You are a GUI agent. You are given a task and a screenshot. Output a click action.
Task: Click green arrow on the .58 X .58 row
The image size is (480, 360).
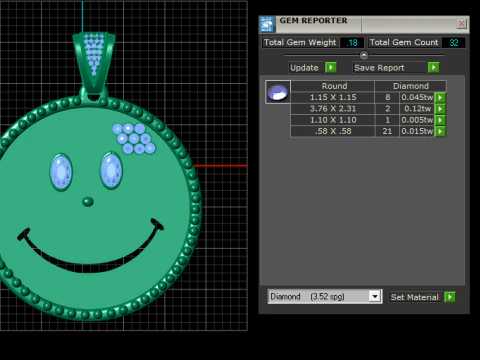(x=440, y=131)
